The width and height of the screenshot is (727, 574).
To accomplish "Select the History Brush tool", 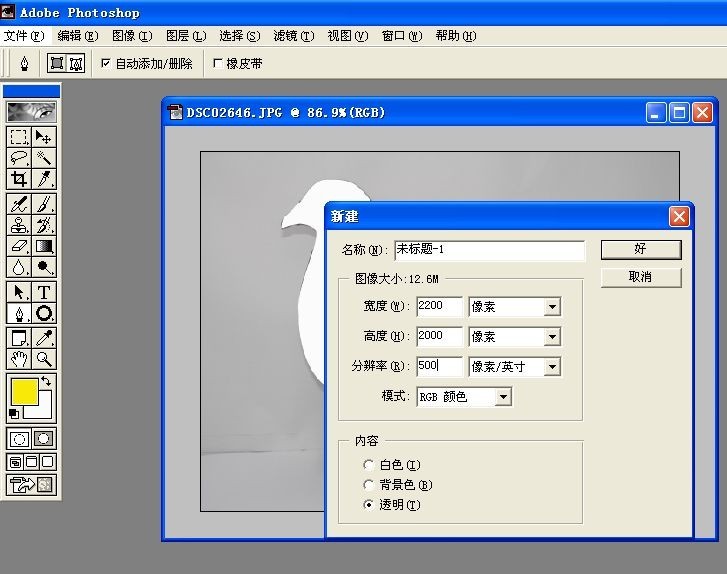I will point(44,225).
